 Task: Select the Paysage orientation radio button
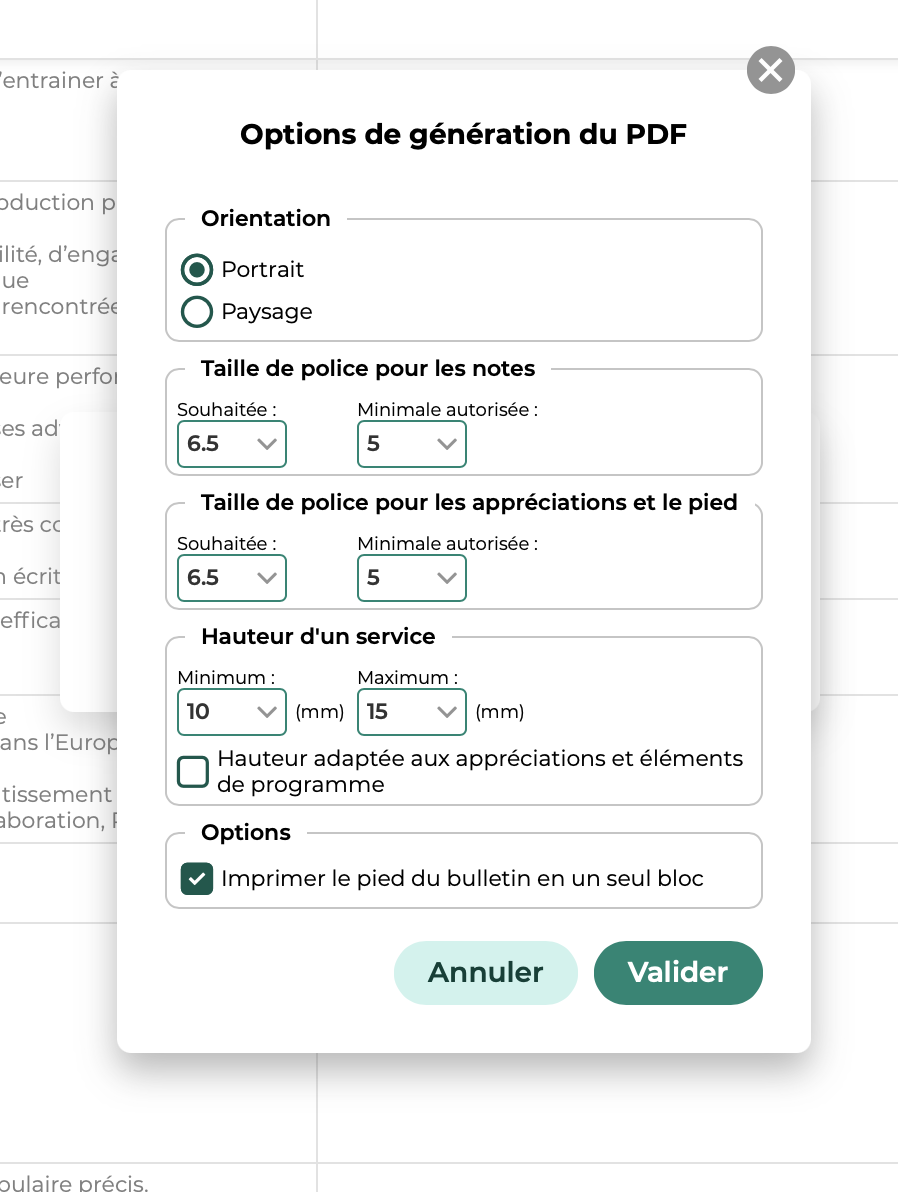[197, 312]
